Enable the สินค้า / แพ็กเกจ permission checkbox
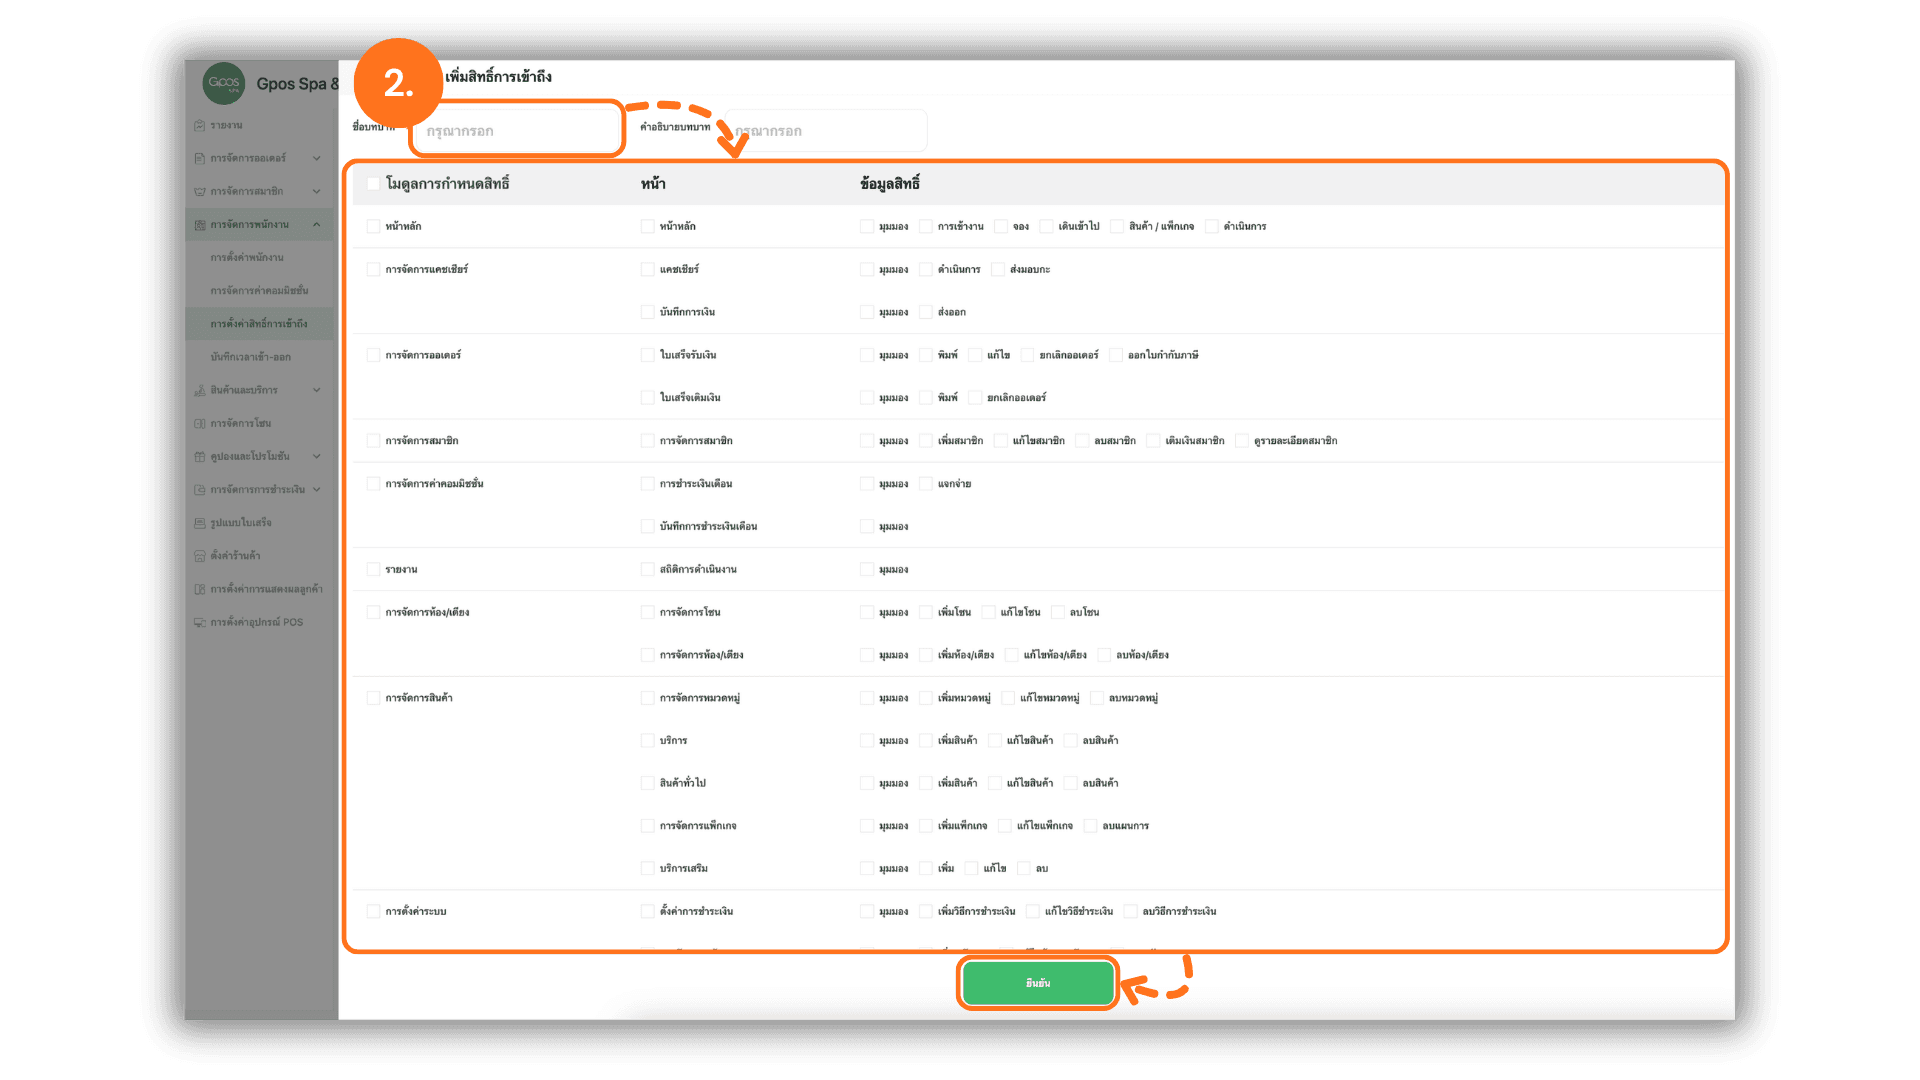The height and width of the screenshot is (1080, 1920). click(1117, 226)
